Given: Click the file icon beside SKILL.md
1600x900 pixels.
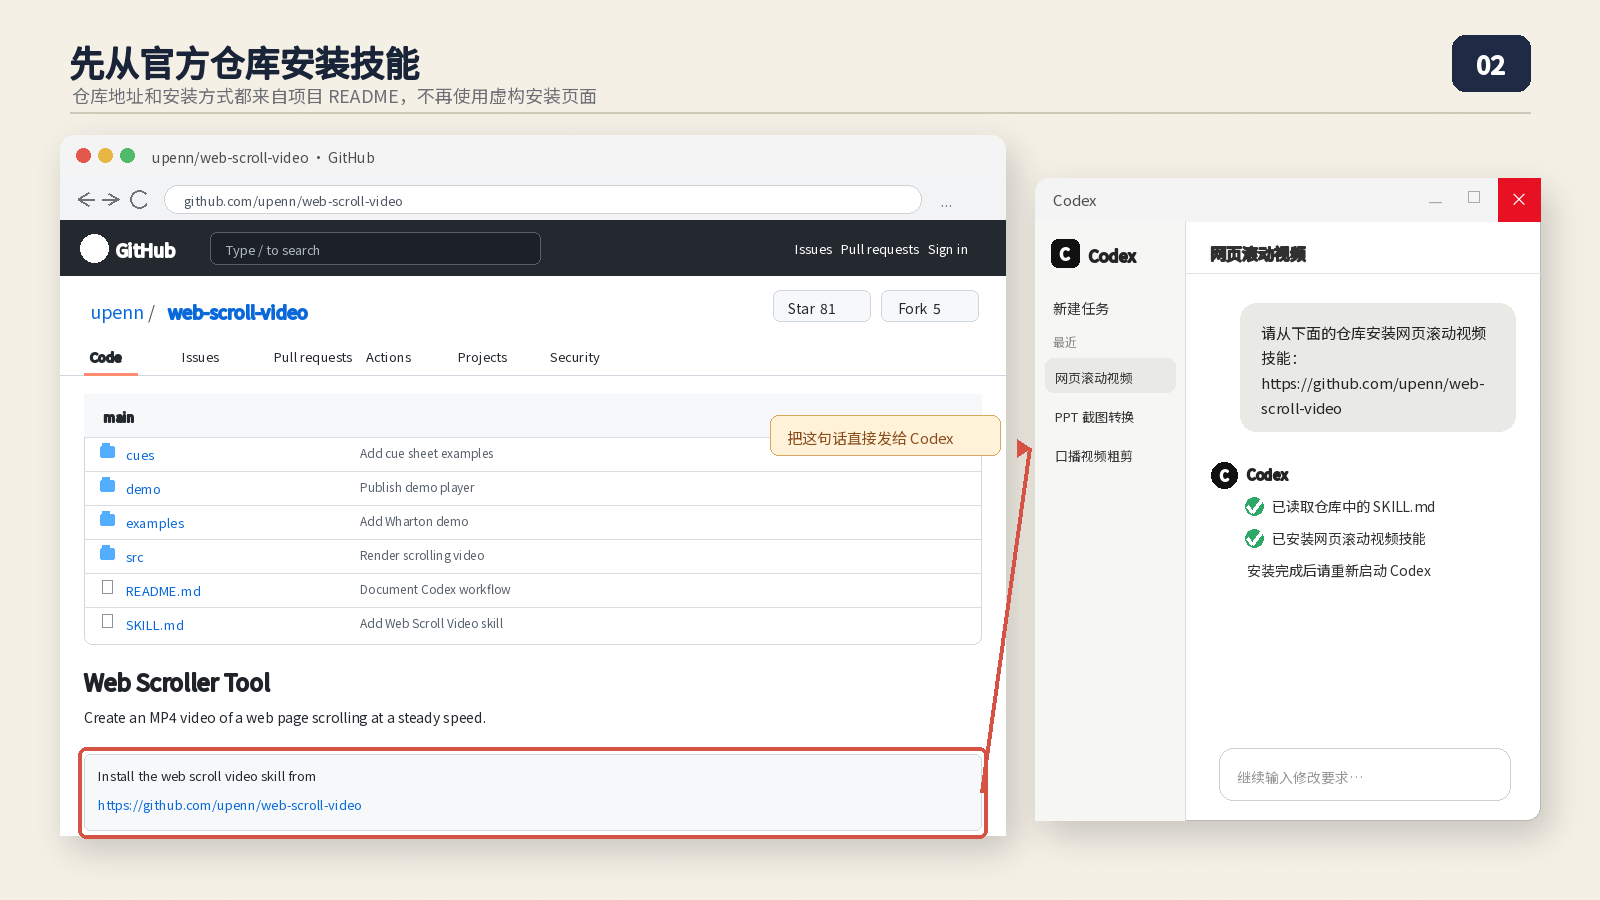Looking at the screenshot, I should [107, 621].
